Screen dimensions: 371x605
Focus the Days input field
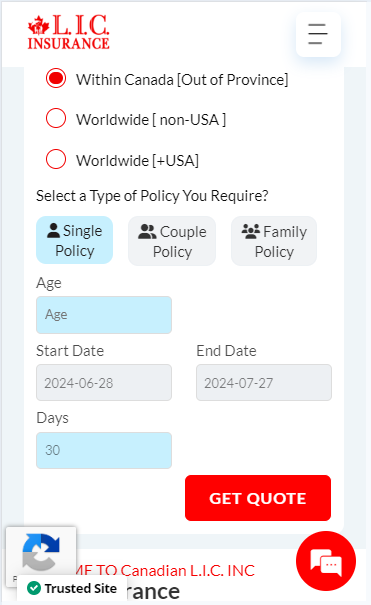pyautogui.click(x=104, y=450)
